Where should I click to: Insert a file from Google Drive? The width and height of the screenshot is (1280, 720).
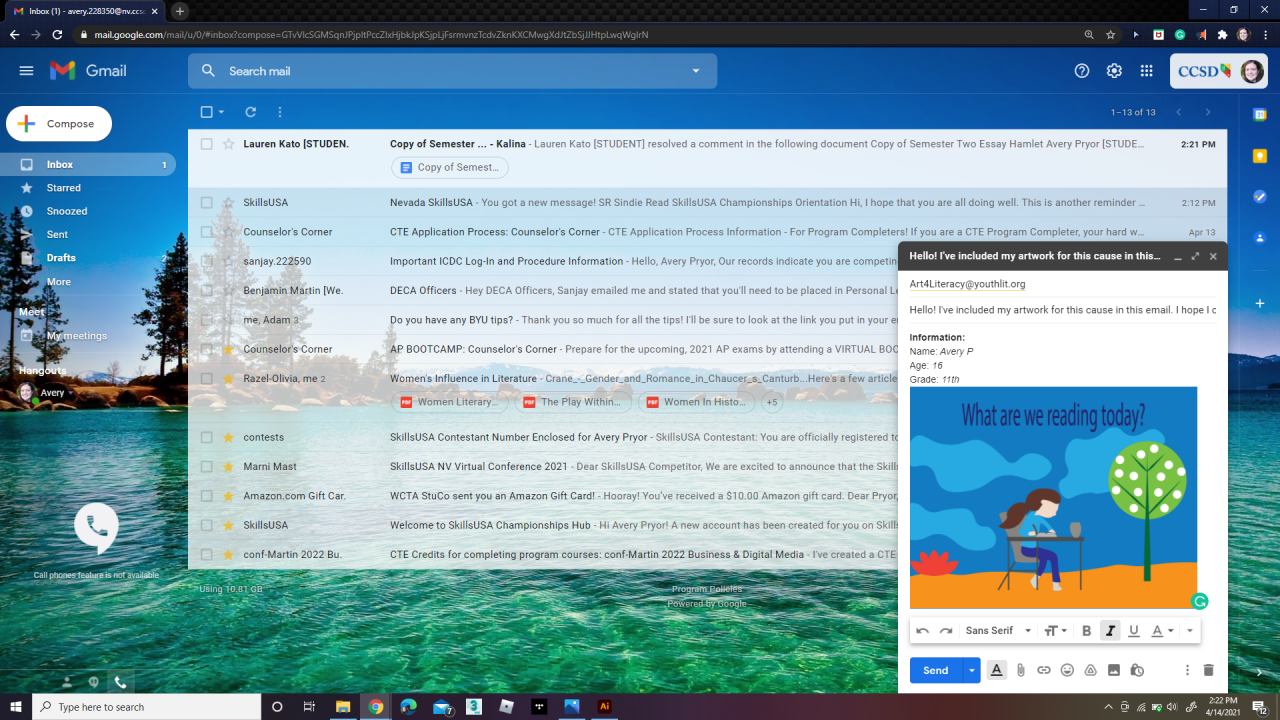(x=1091, y=670)
